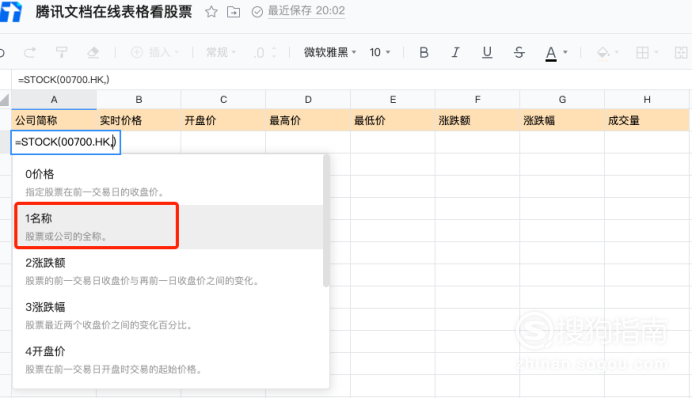Screen dimensions: 692x398
Task: Select column A header
Action: pos(54,100)
